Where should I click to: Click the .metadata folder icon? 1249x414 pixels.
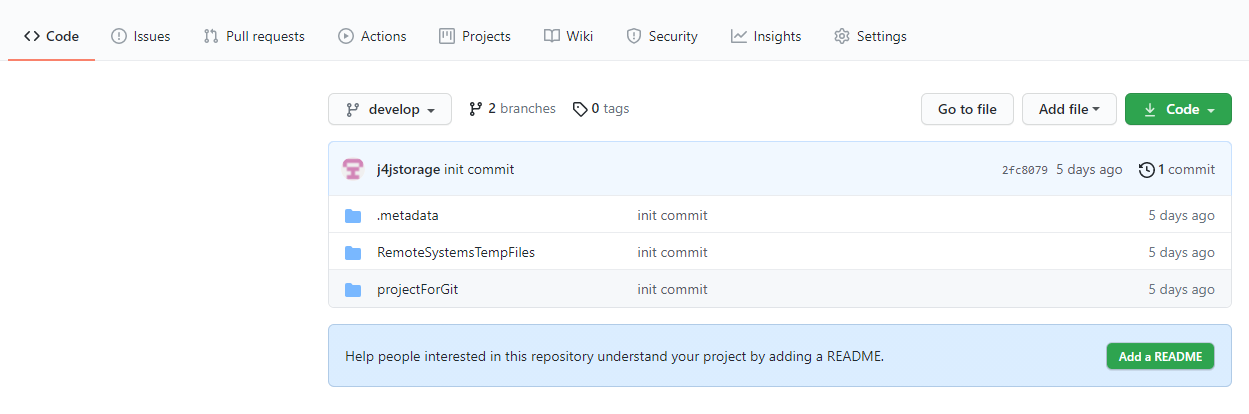pyautogui.click(x=352, y=215)
